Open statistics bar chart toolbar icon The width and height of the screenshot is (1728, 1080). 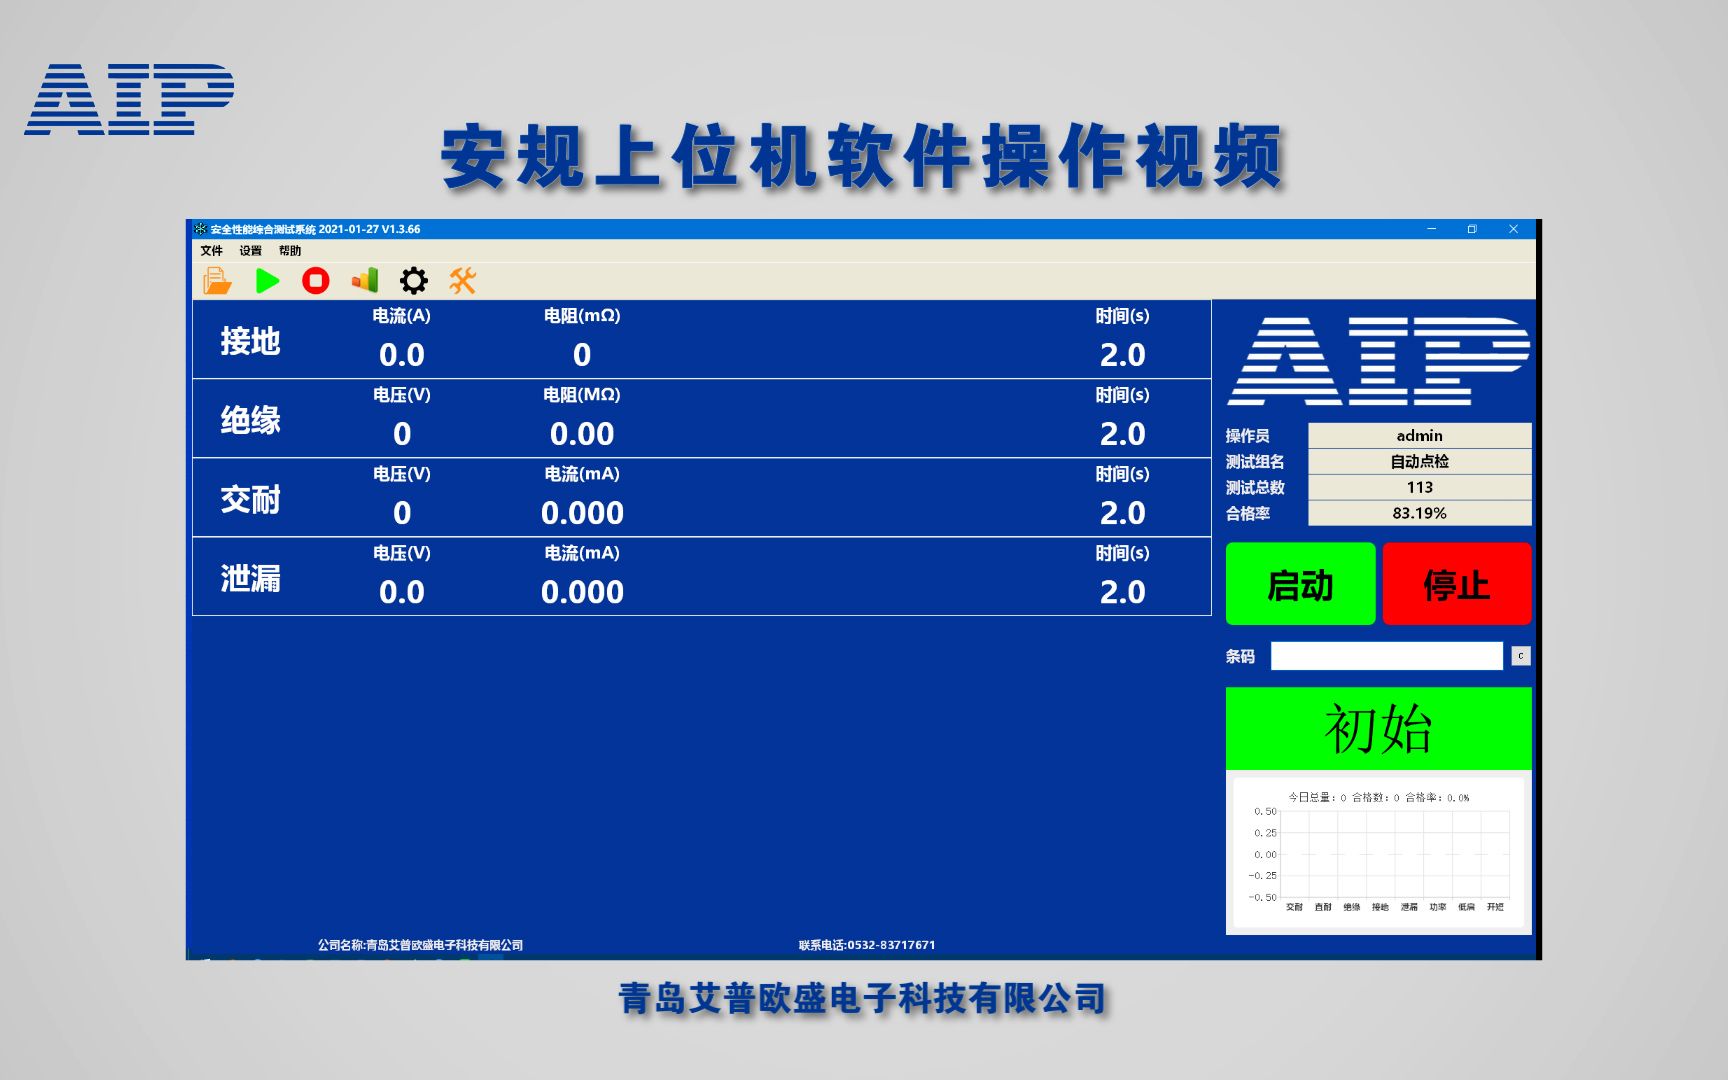click(365, 281)
